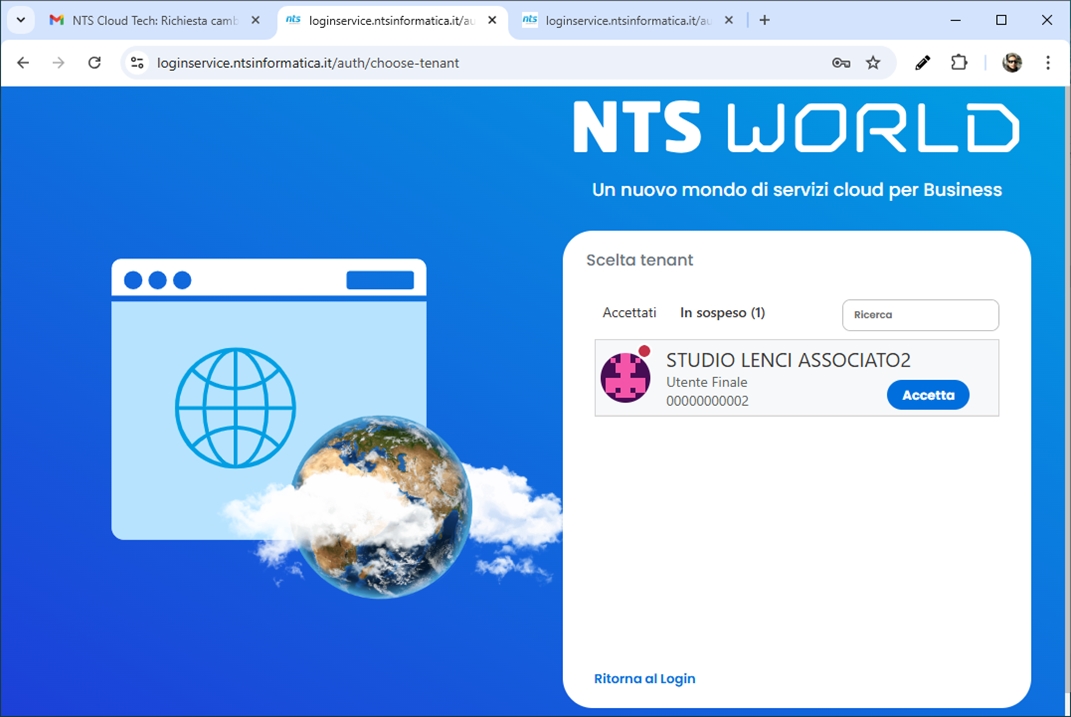The height and width of the screenshot is (717, 1071).
Task: Click the STUDIO LENCI ASSOCIATO2 tenant avatar
Action: (625, 378)
